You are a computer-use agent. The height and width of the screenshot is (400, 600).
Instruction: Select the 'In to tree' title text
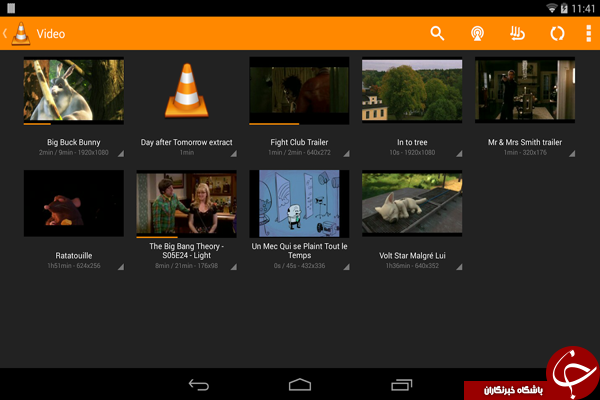click(x=412, y=142)
